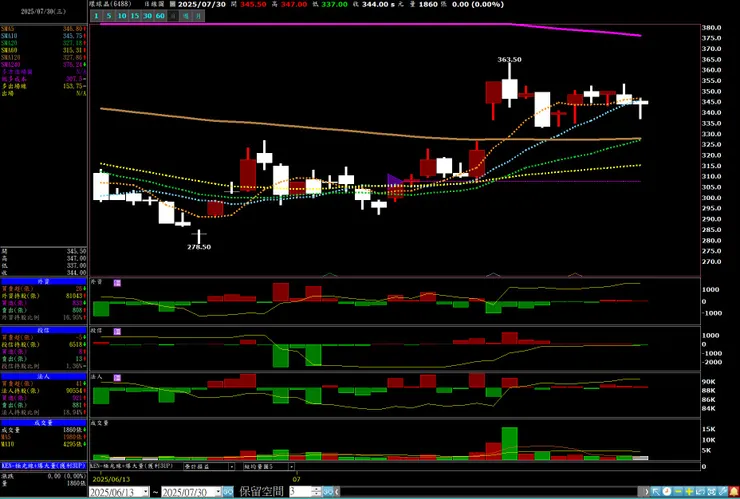Click the minus zoom-out icon

pos(678,491)
